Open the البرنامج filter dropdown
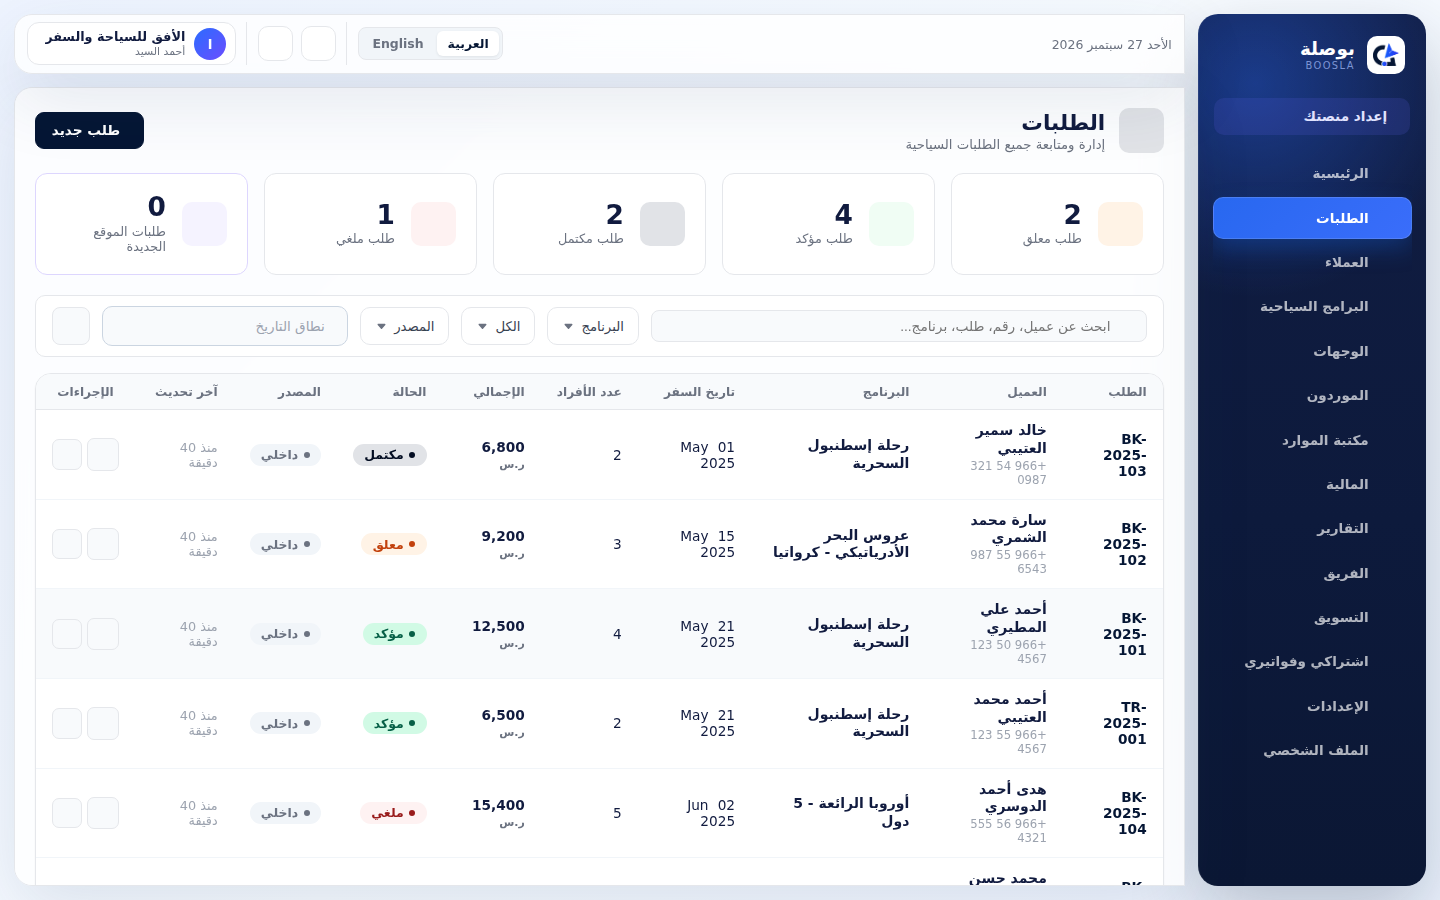1440x900 pixels. coord(593,326)
